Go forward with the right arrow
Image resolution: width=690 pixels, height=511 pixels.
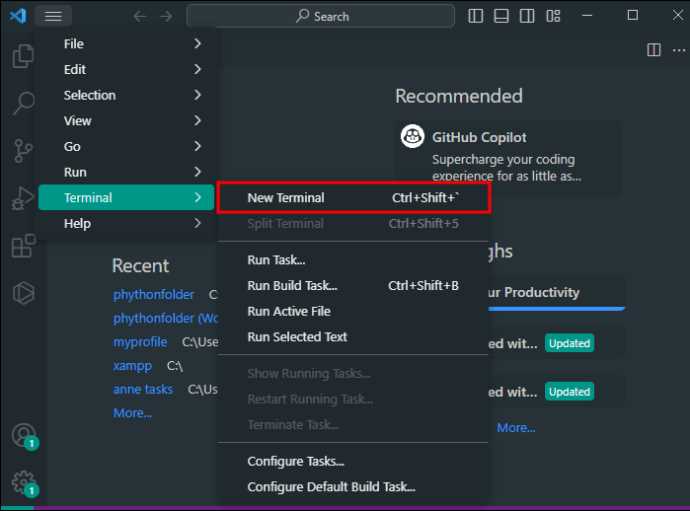coord(166,16)
